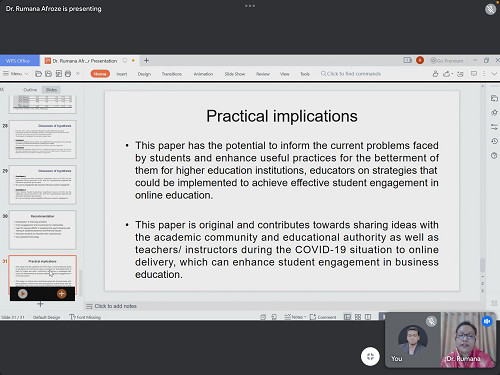This screenshot has width=500, height=375.
Task: Open the Animation ribbon tab
Action: [x=203, y=74]
